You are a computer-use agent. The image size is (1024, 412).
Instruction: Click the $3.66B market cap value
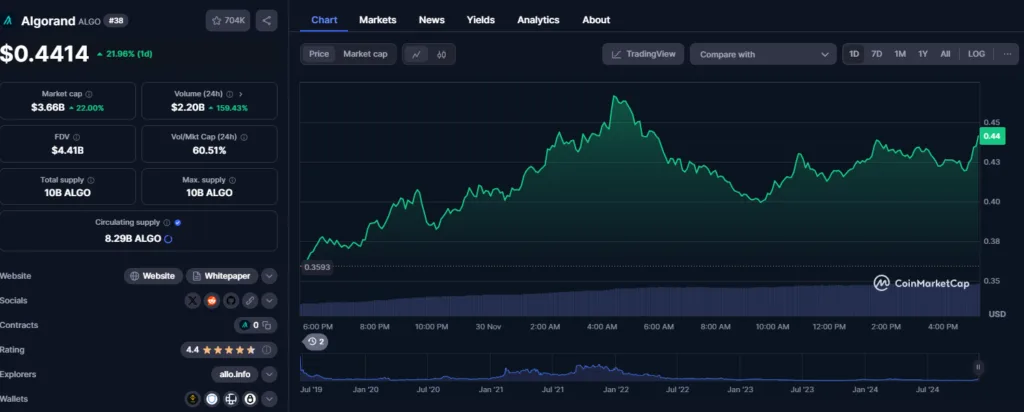(48, 107)
